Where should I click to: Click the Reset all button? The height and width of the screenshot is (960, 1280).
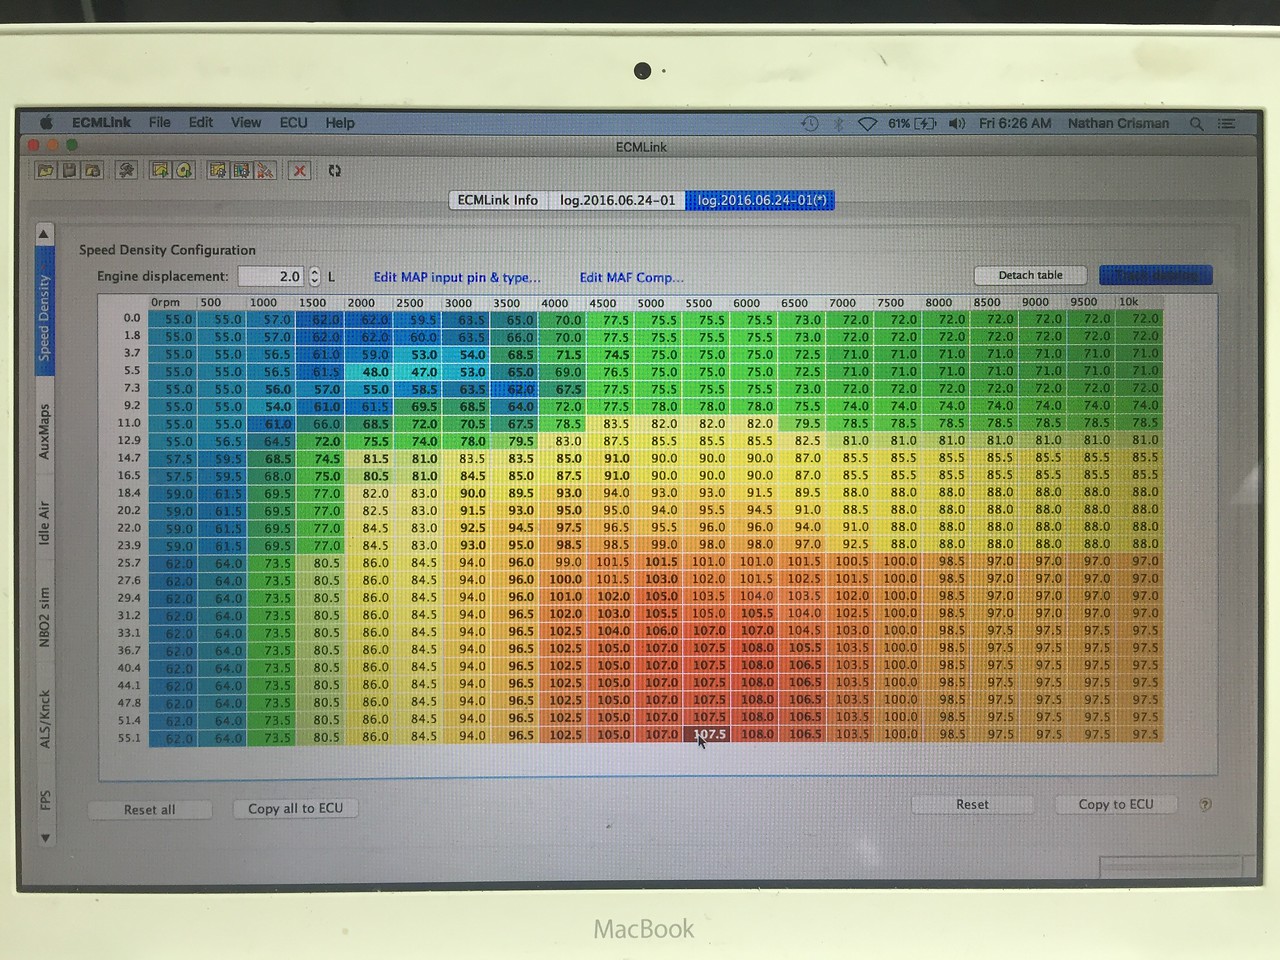click(x=149, y=809)
